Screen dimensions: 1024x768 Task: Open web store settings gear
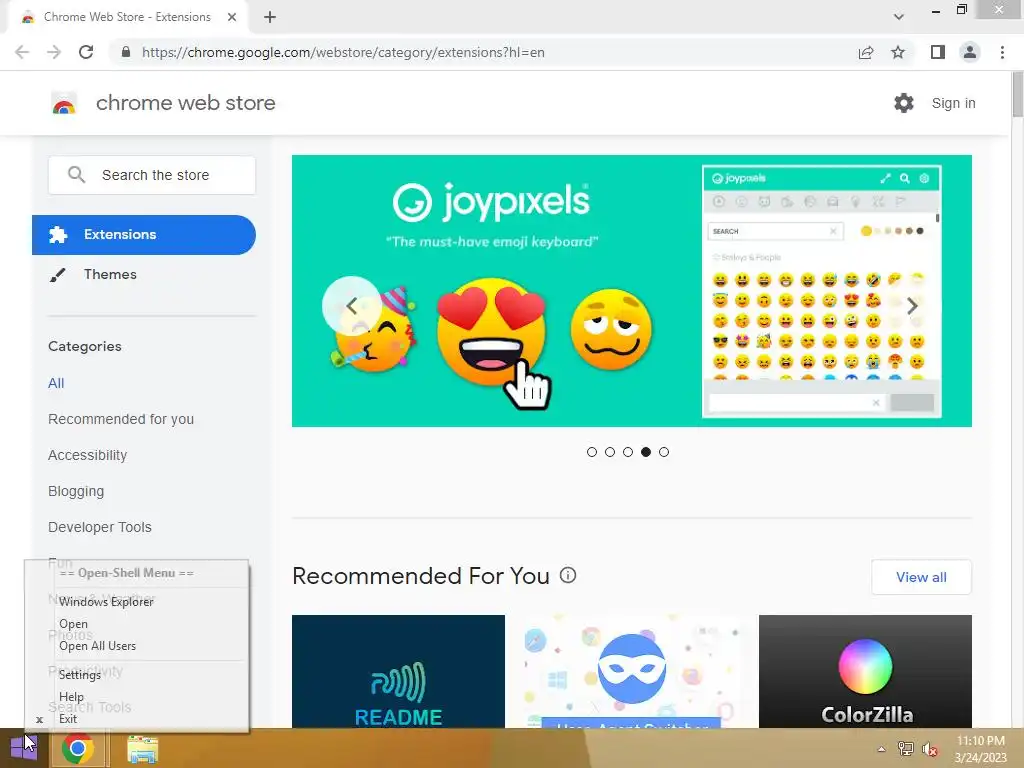point(904,103)
